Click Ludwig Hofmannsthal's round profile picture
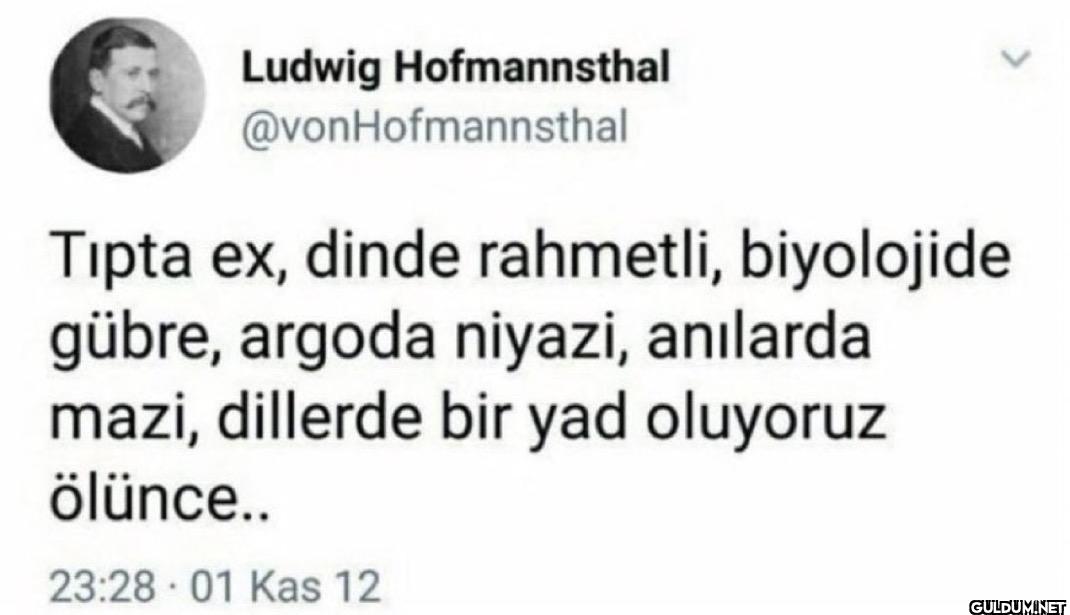1070x615 pixels. point(128,94)
